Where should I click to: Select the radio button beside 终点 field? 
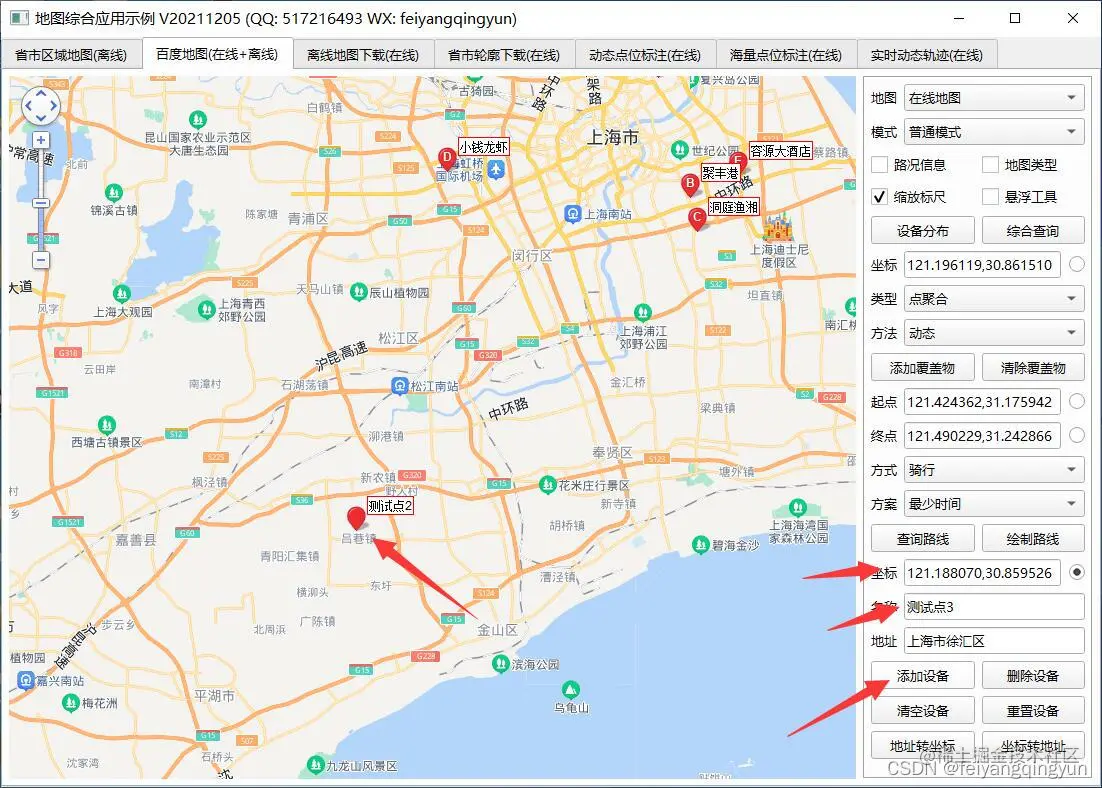coord(1077,435)
